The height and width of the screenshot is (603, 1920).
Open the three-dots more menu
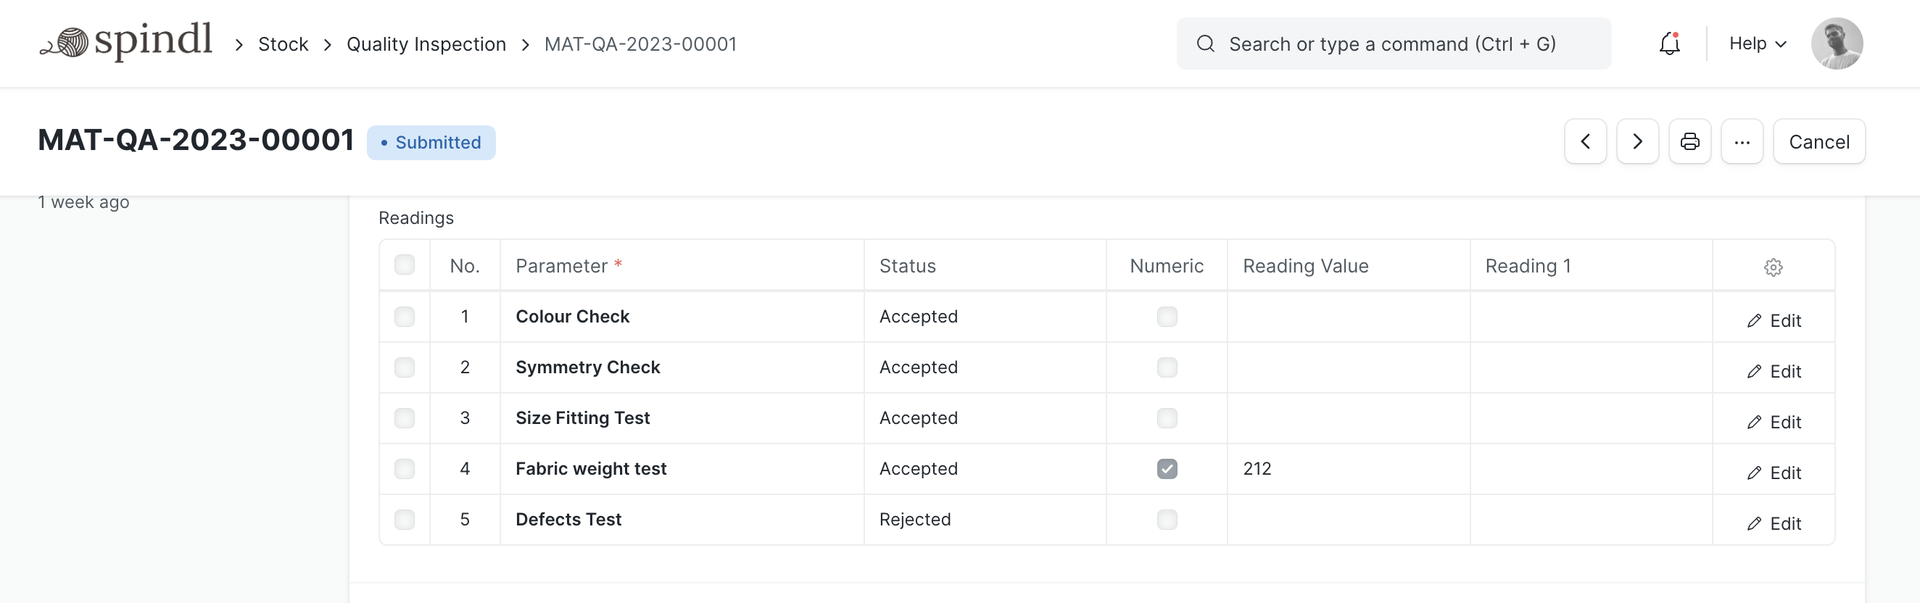[1741, 142]
